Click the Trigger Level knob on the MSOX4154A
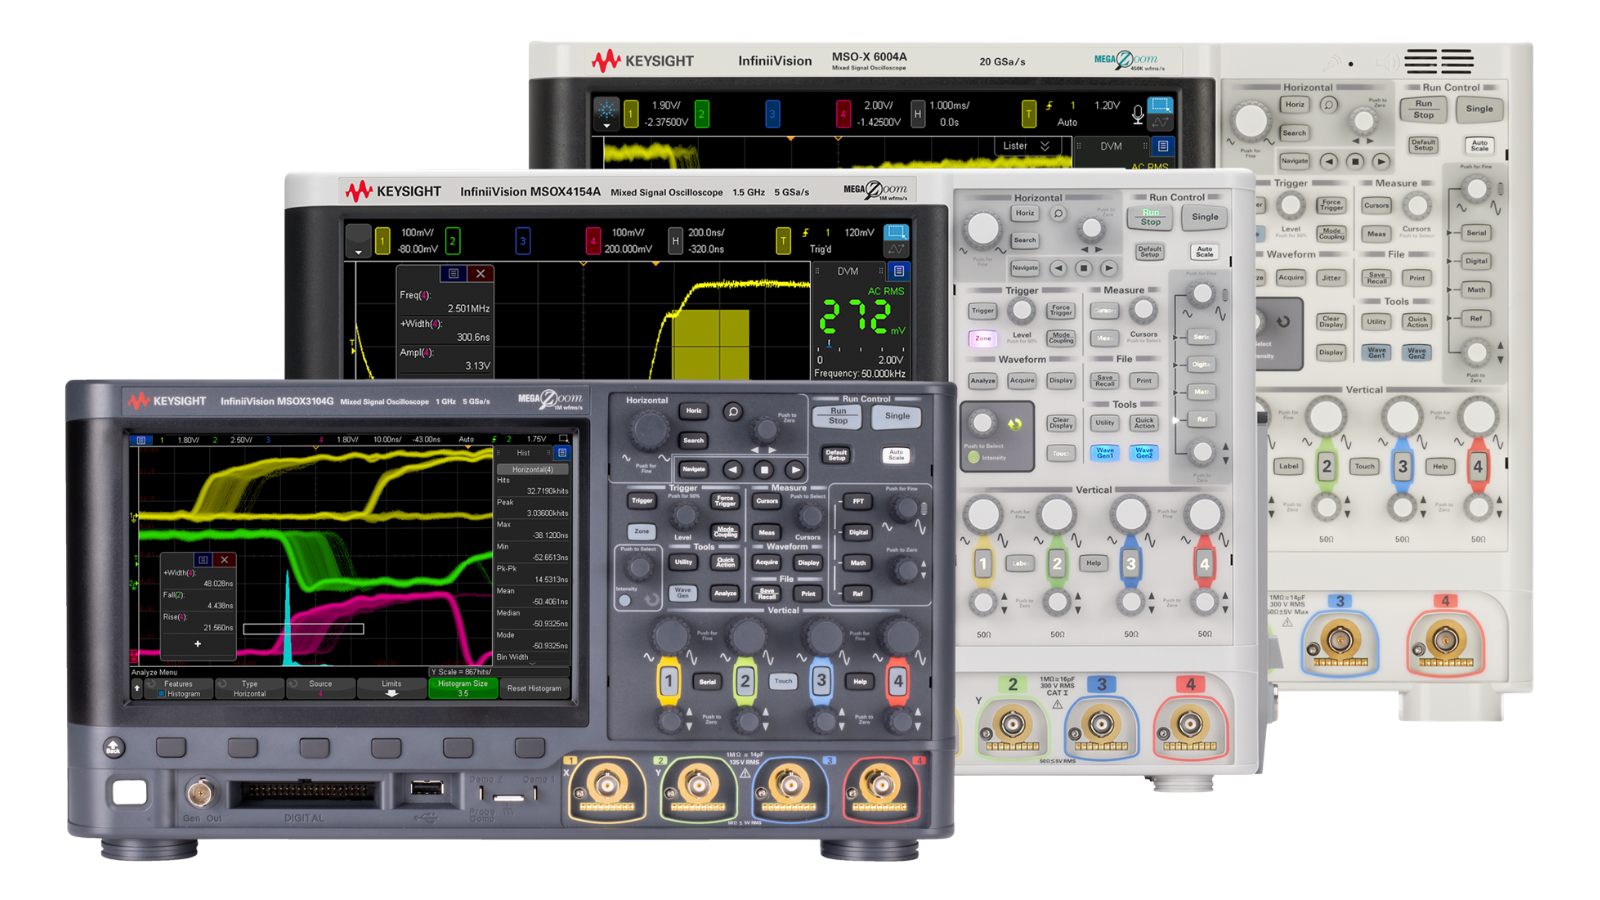 pyautogui.click(x=1021, y=312)
